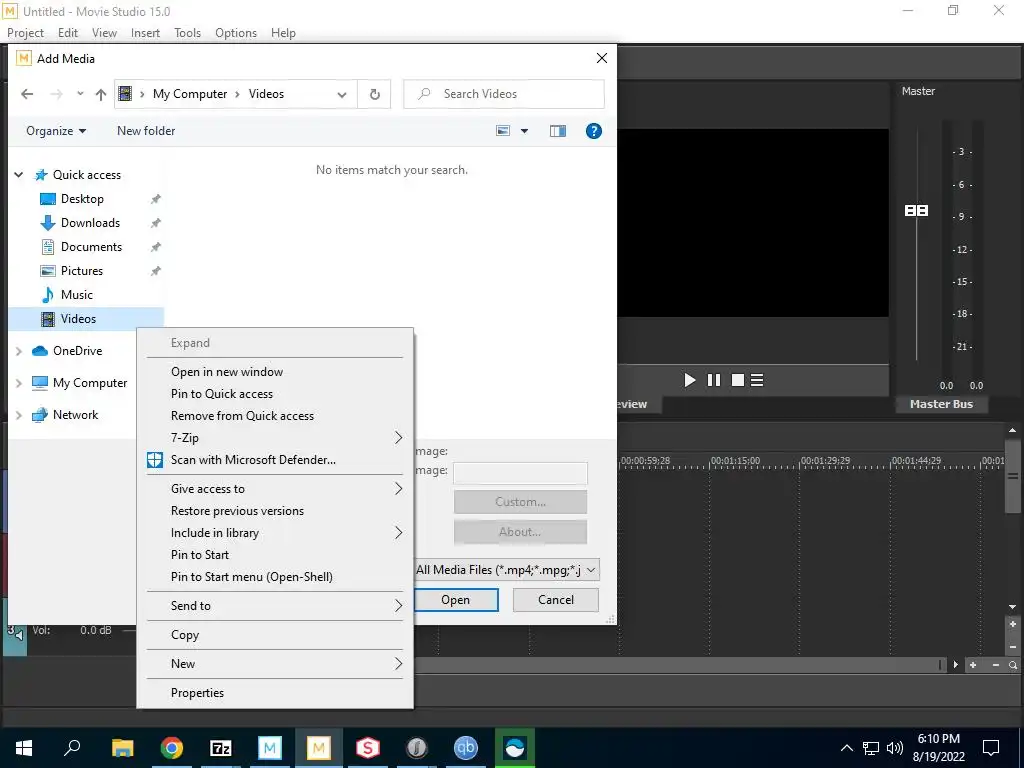Click the Master Bus label
This screenshot has height=768, width=1024.
tap(941, 404)
